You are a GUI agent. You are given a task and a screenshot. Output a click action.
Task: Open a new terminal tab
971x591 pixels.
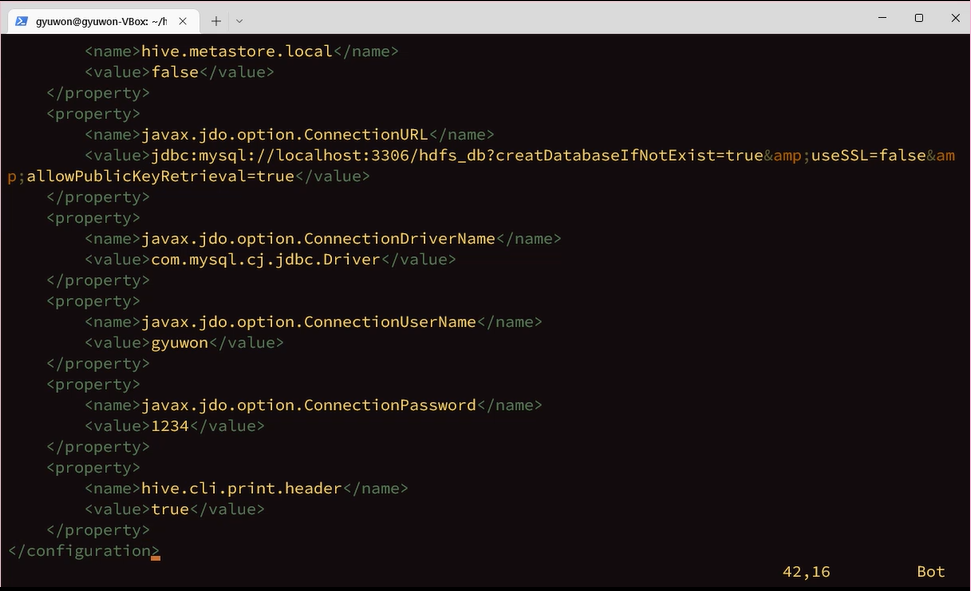(x=216, y=21)
